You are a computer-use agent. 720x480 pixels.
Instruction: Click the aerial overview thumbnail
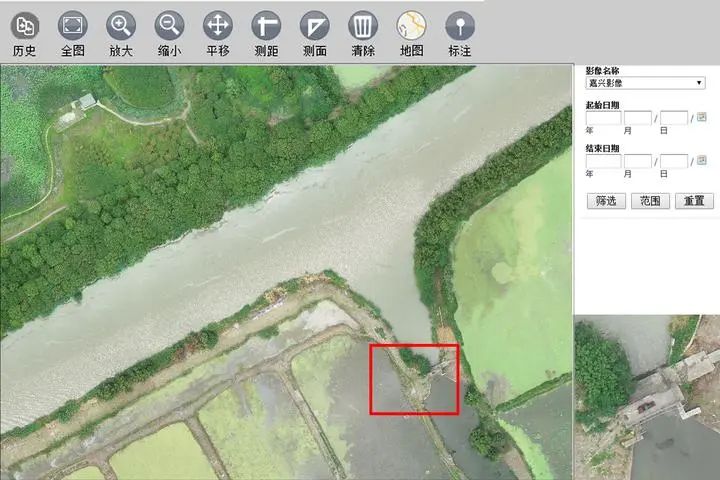click(x=647, y=397)
